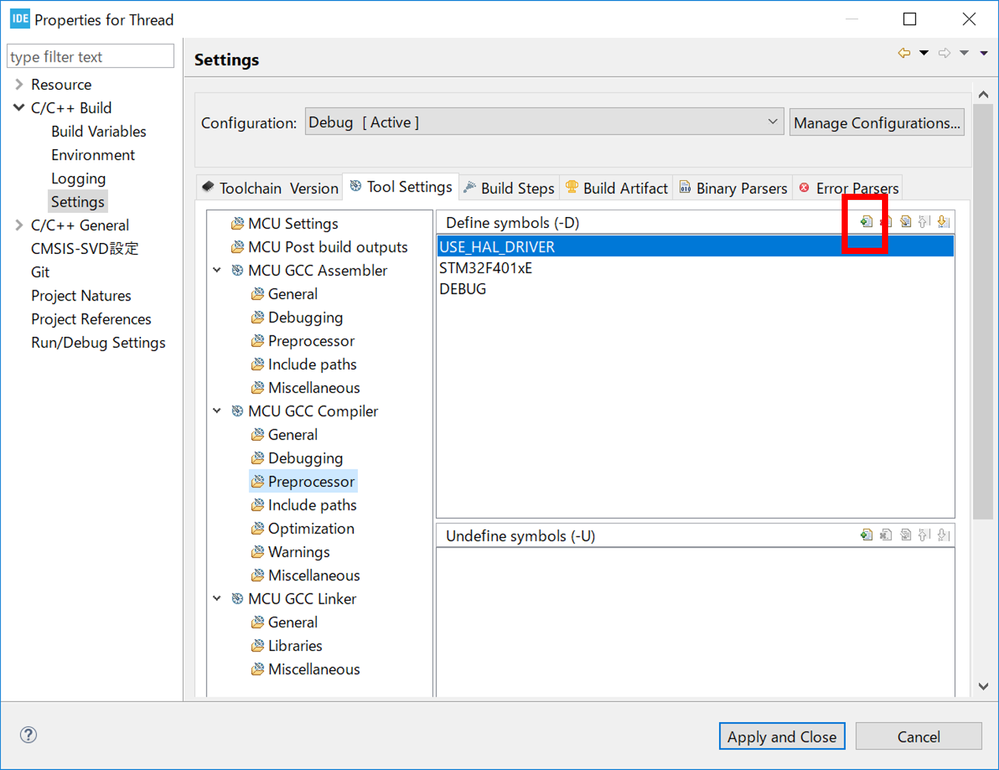Image resolution: width=999 pixels, height=770 pixels.
Task: Collapse the C/C++ Build tree node
Action: tap(18, 108)
